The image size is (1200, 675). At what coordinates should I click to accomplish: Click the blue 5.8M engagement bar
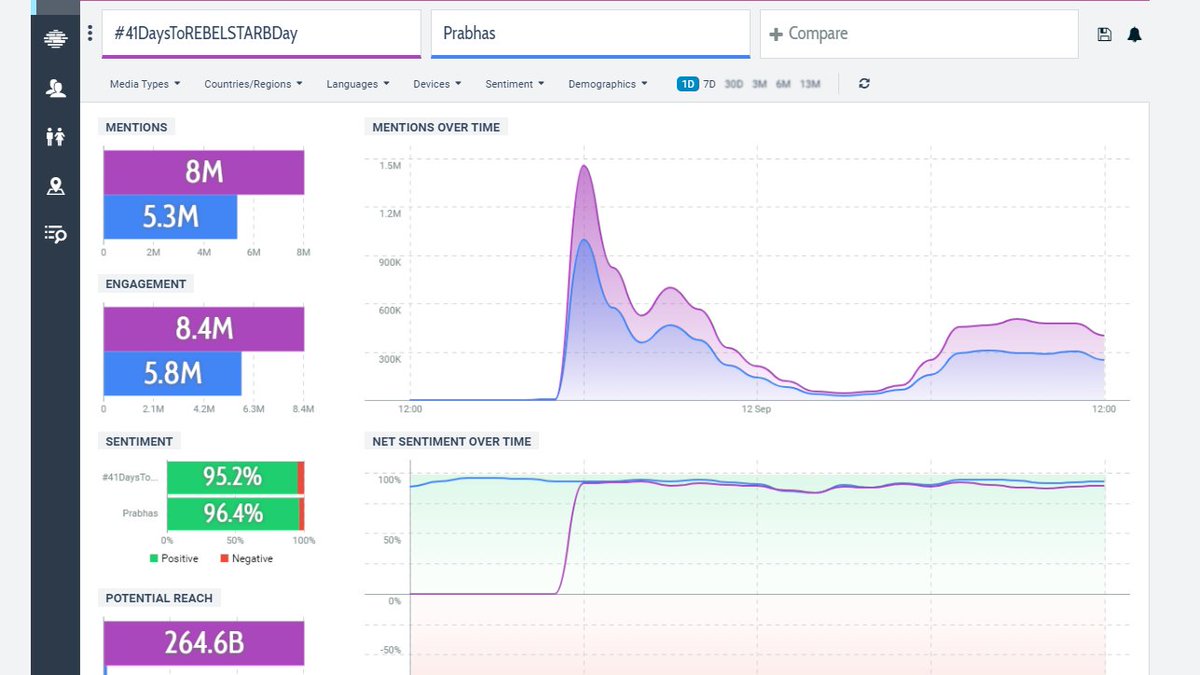click(x=172, y=373)
